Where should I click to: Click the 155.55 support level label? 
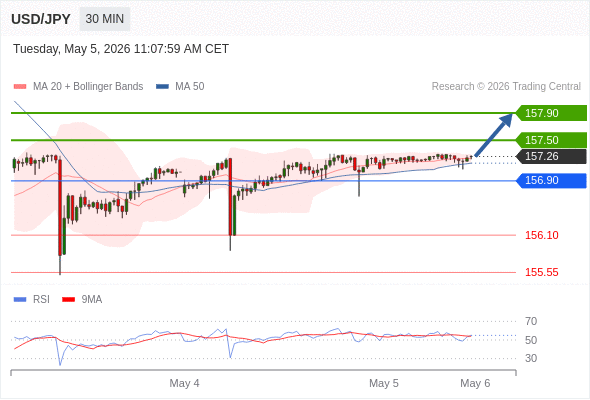click(541, 272)
